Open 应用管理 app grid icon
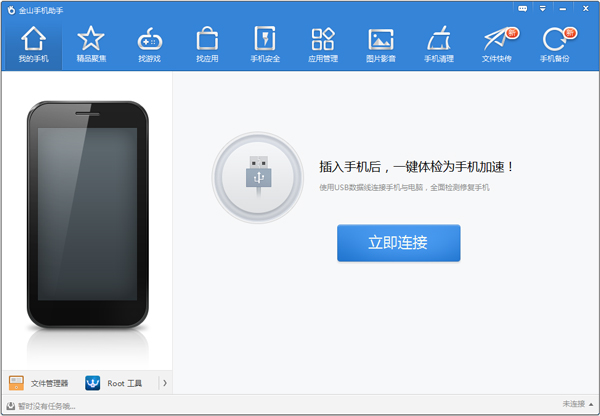This screenshot has height=416, width=600. point(323,44)
